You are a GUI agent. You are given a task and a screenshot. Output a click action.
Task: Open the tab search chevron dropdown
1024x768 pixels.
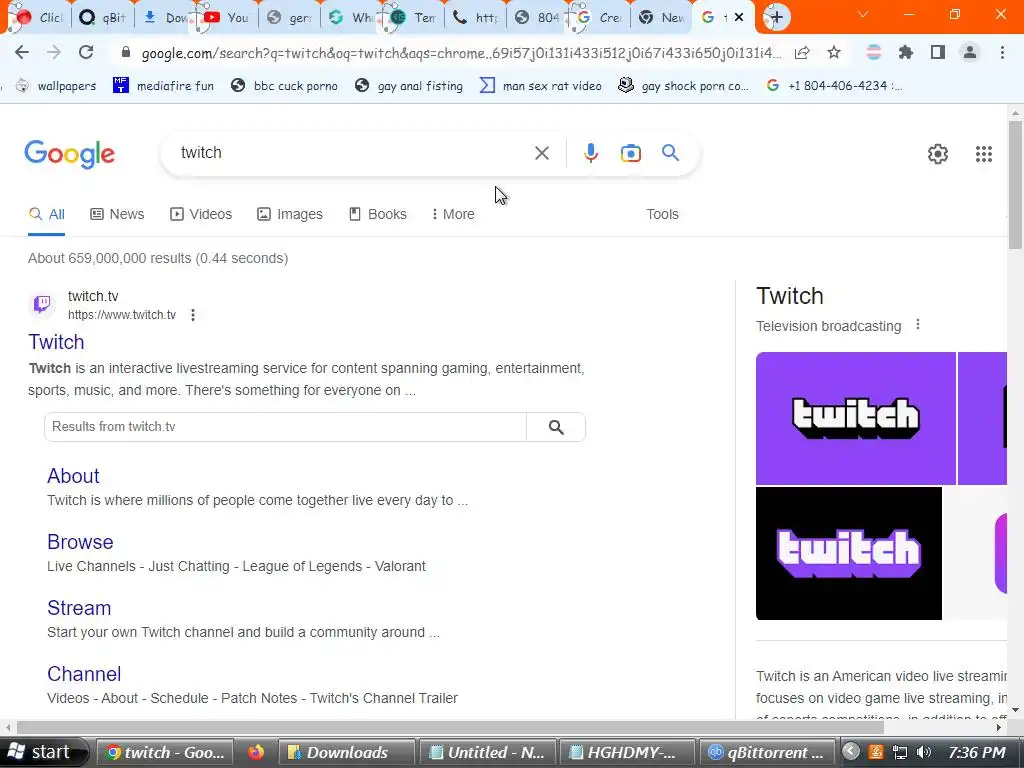(x=863, y=14)
